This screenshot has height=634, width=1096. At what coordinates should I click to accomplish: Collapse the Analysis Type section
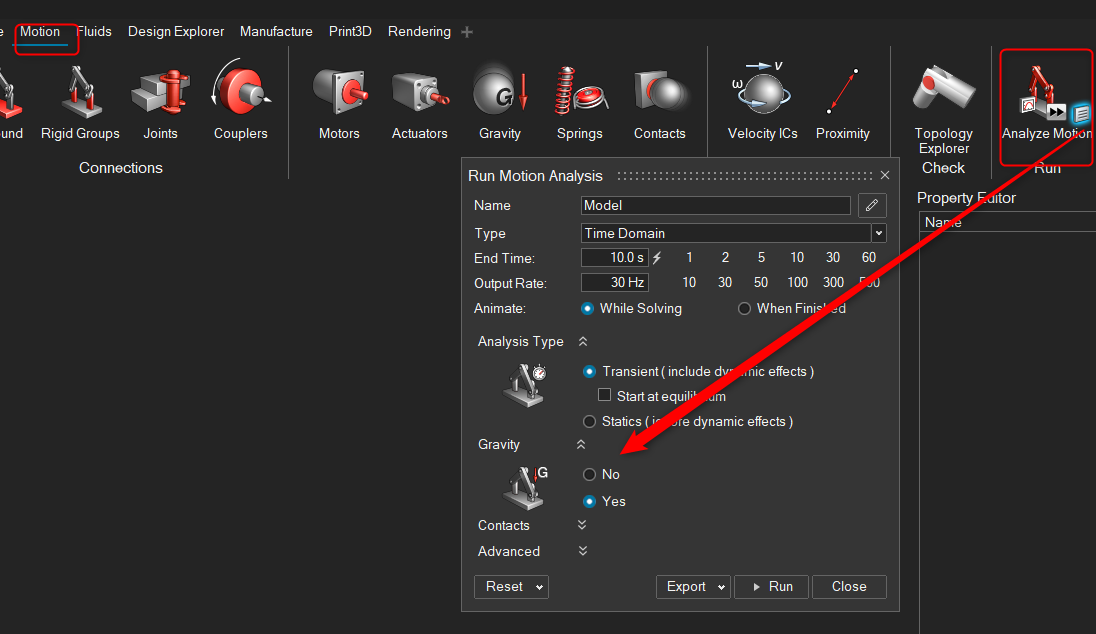pos(583,341)
